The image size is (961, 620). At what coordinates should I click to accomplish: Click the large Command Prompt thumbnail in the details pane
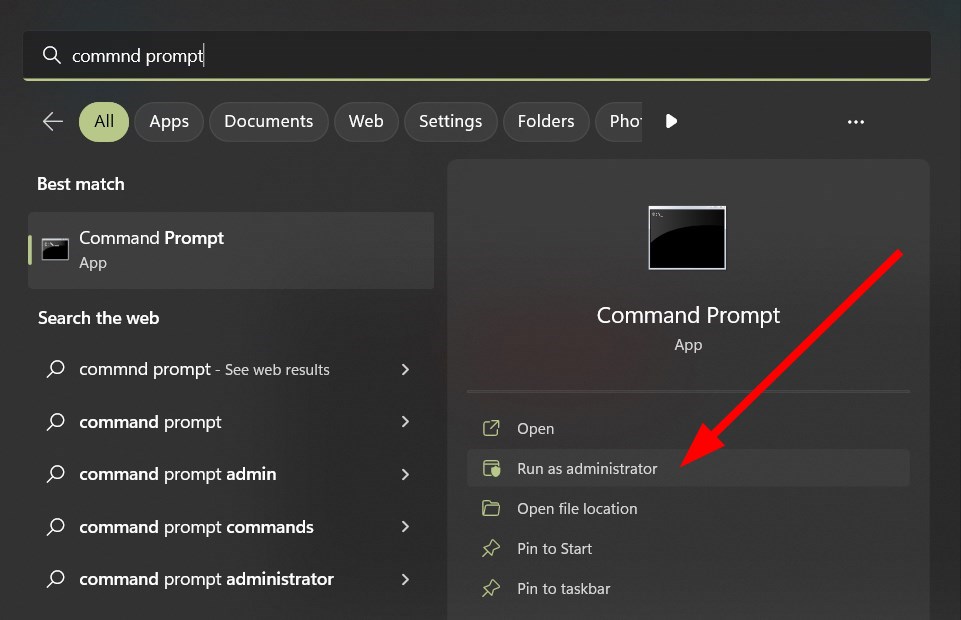687,238
